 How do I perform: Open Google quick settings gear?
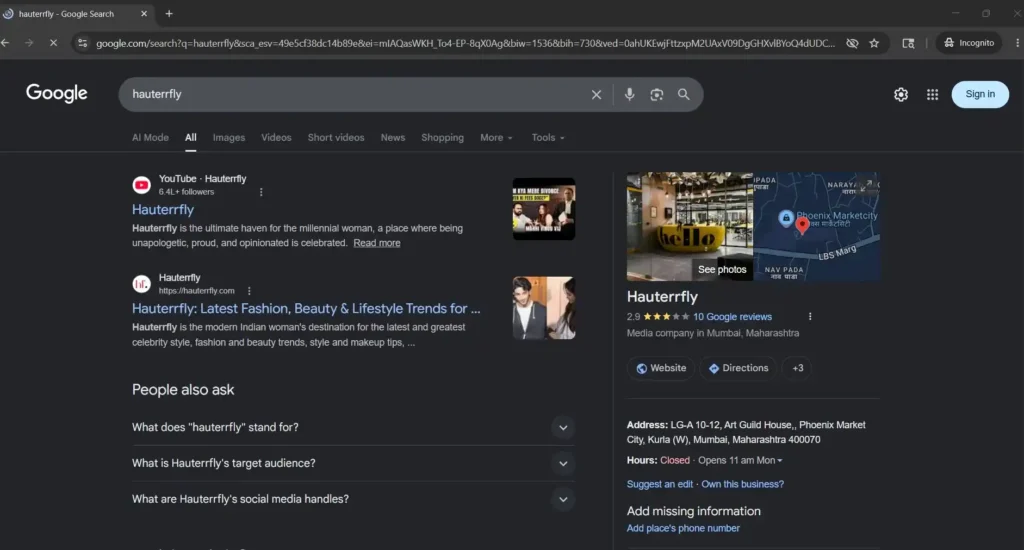point(901,94)
